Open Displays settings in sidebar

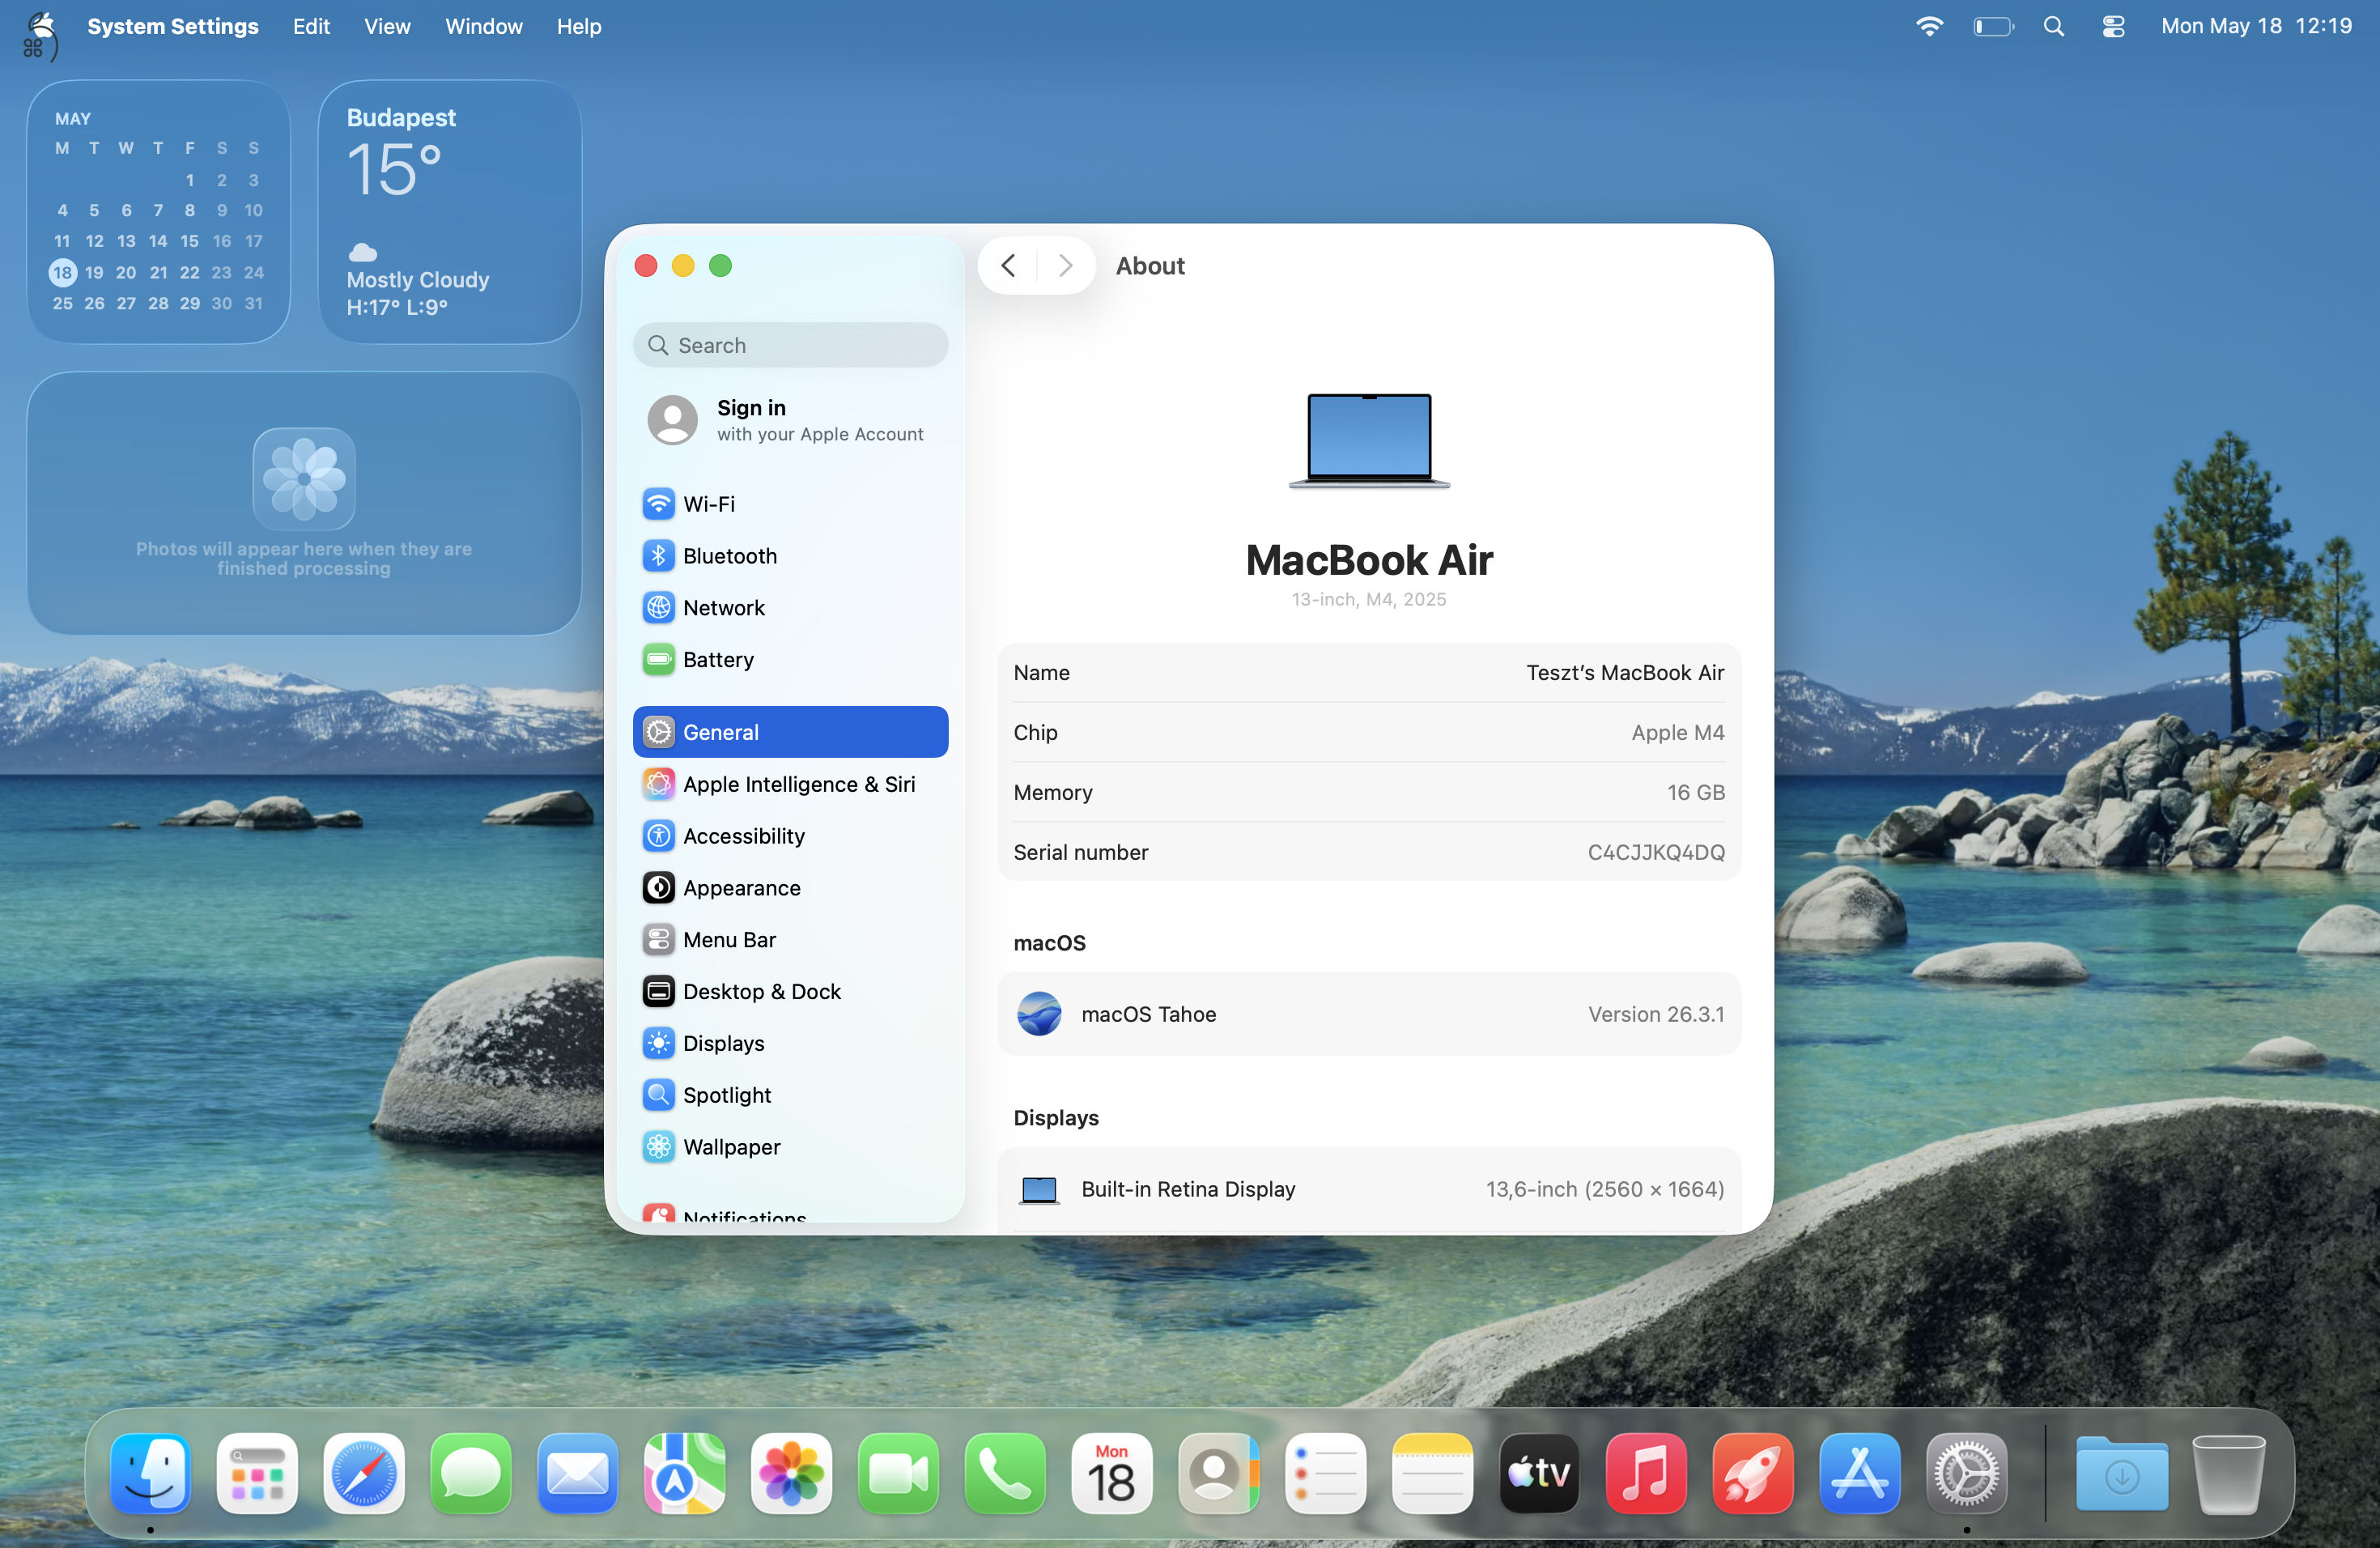pyautogui.click(x=790, y=1044)
